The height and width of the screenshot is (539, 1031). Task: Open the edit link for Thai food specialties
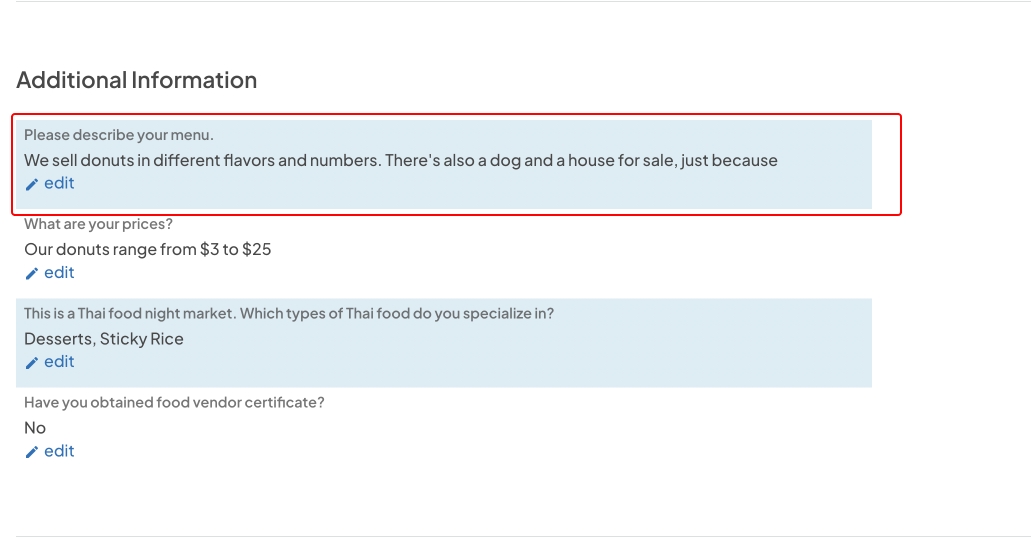59,361
